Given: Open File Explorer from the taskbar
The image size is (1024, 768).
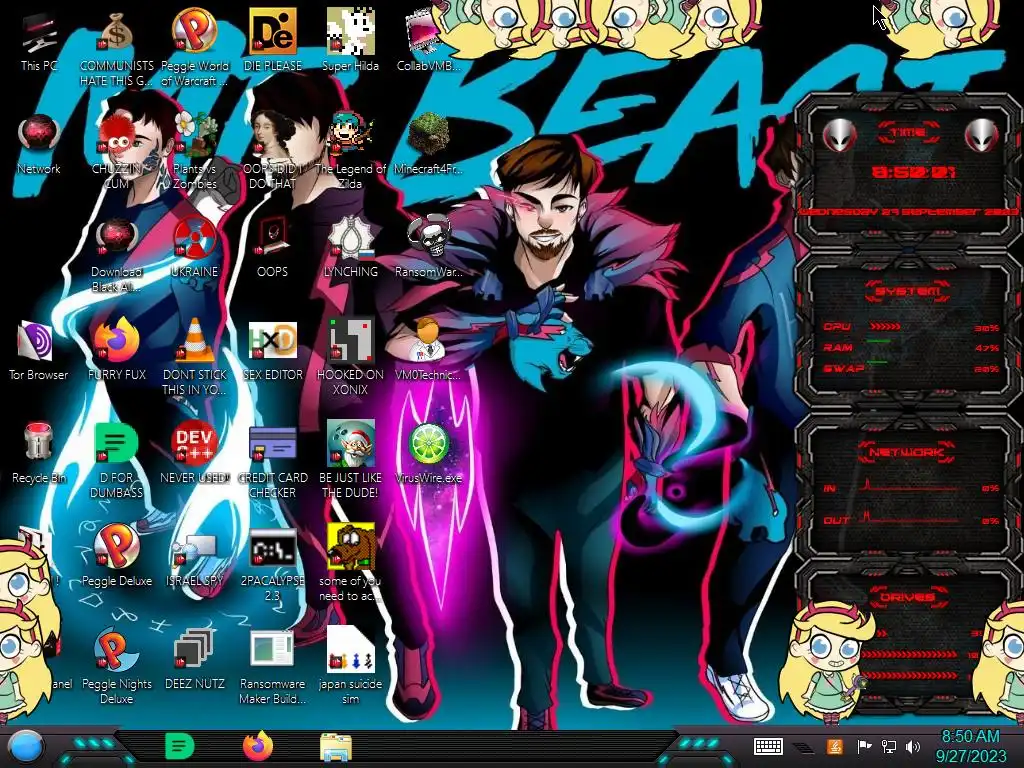Looking at the screenshot, I should [336, 747].
